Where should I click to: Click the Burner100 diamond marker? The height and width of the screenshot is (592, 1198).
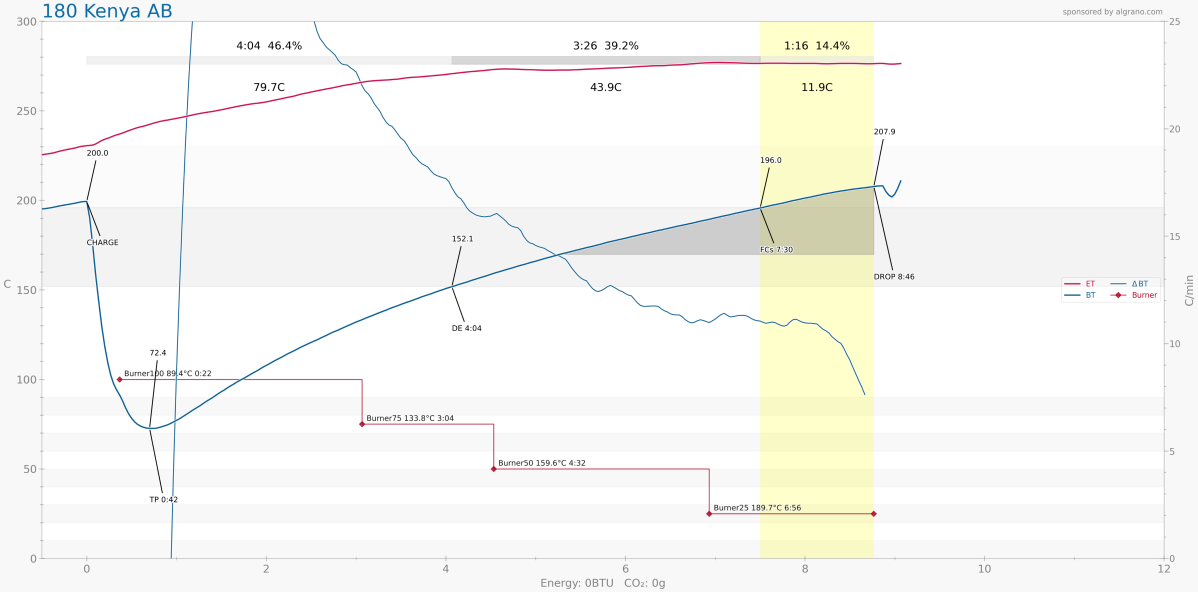[x=119, y=379]
